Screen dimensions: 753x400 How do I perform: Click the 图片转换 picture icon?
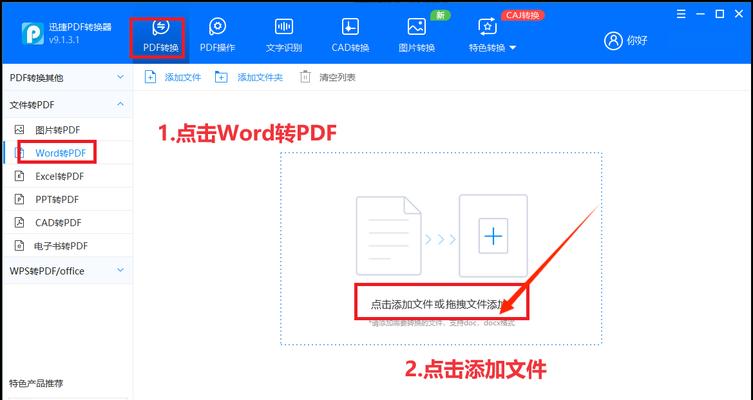point(416,26)
